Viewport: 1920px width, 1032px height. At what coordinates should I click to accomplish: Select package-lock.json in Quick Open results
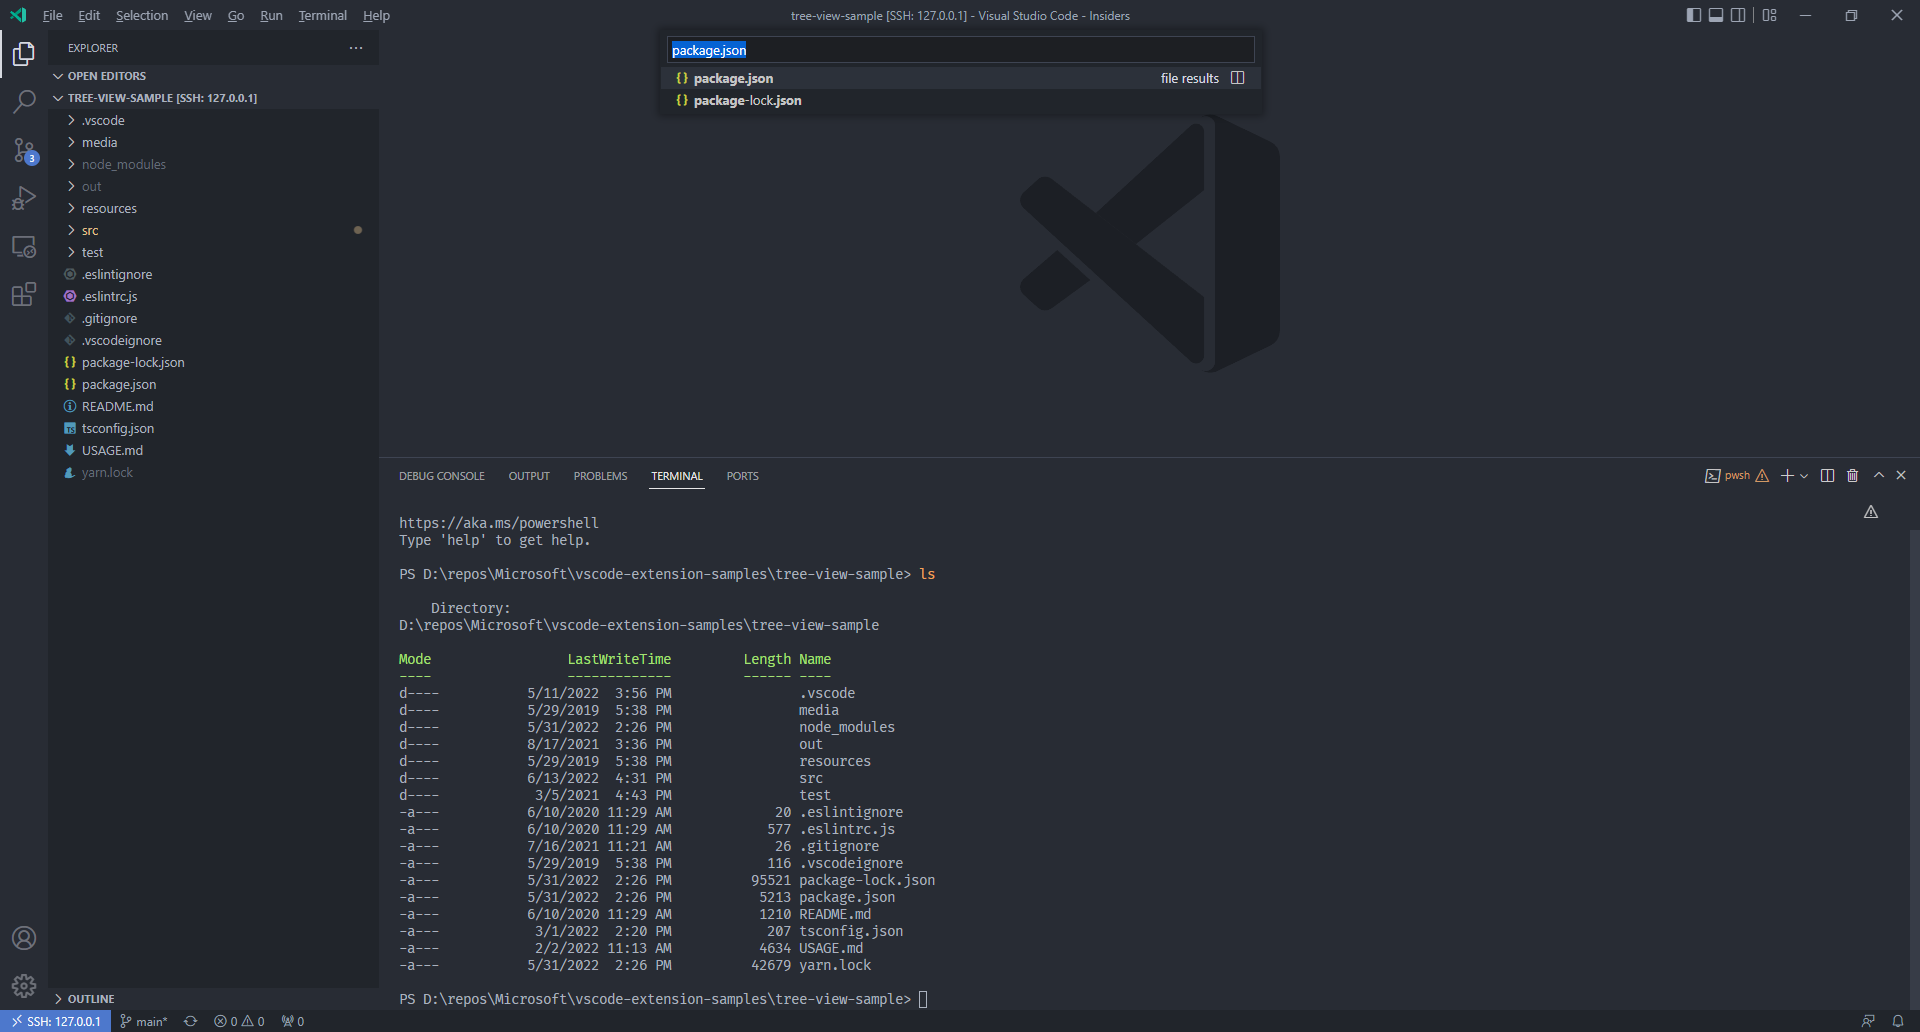[747, 100]
